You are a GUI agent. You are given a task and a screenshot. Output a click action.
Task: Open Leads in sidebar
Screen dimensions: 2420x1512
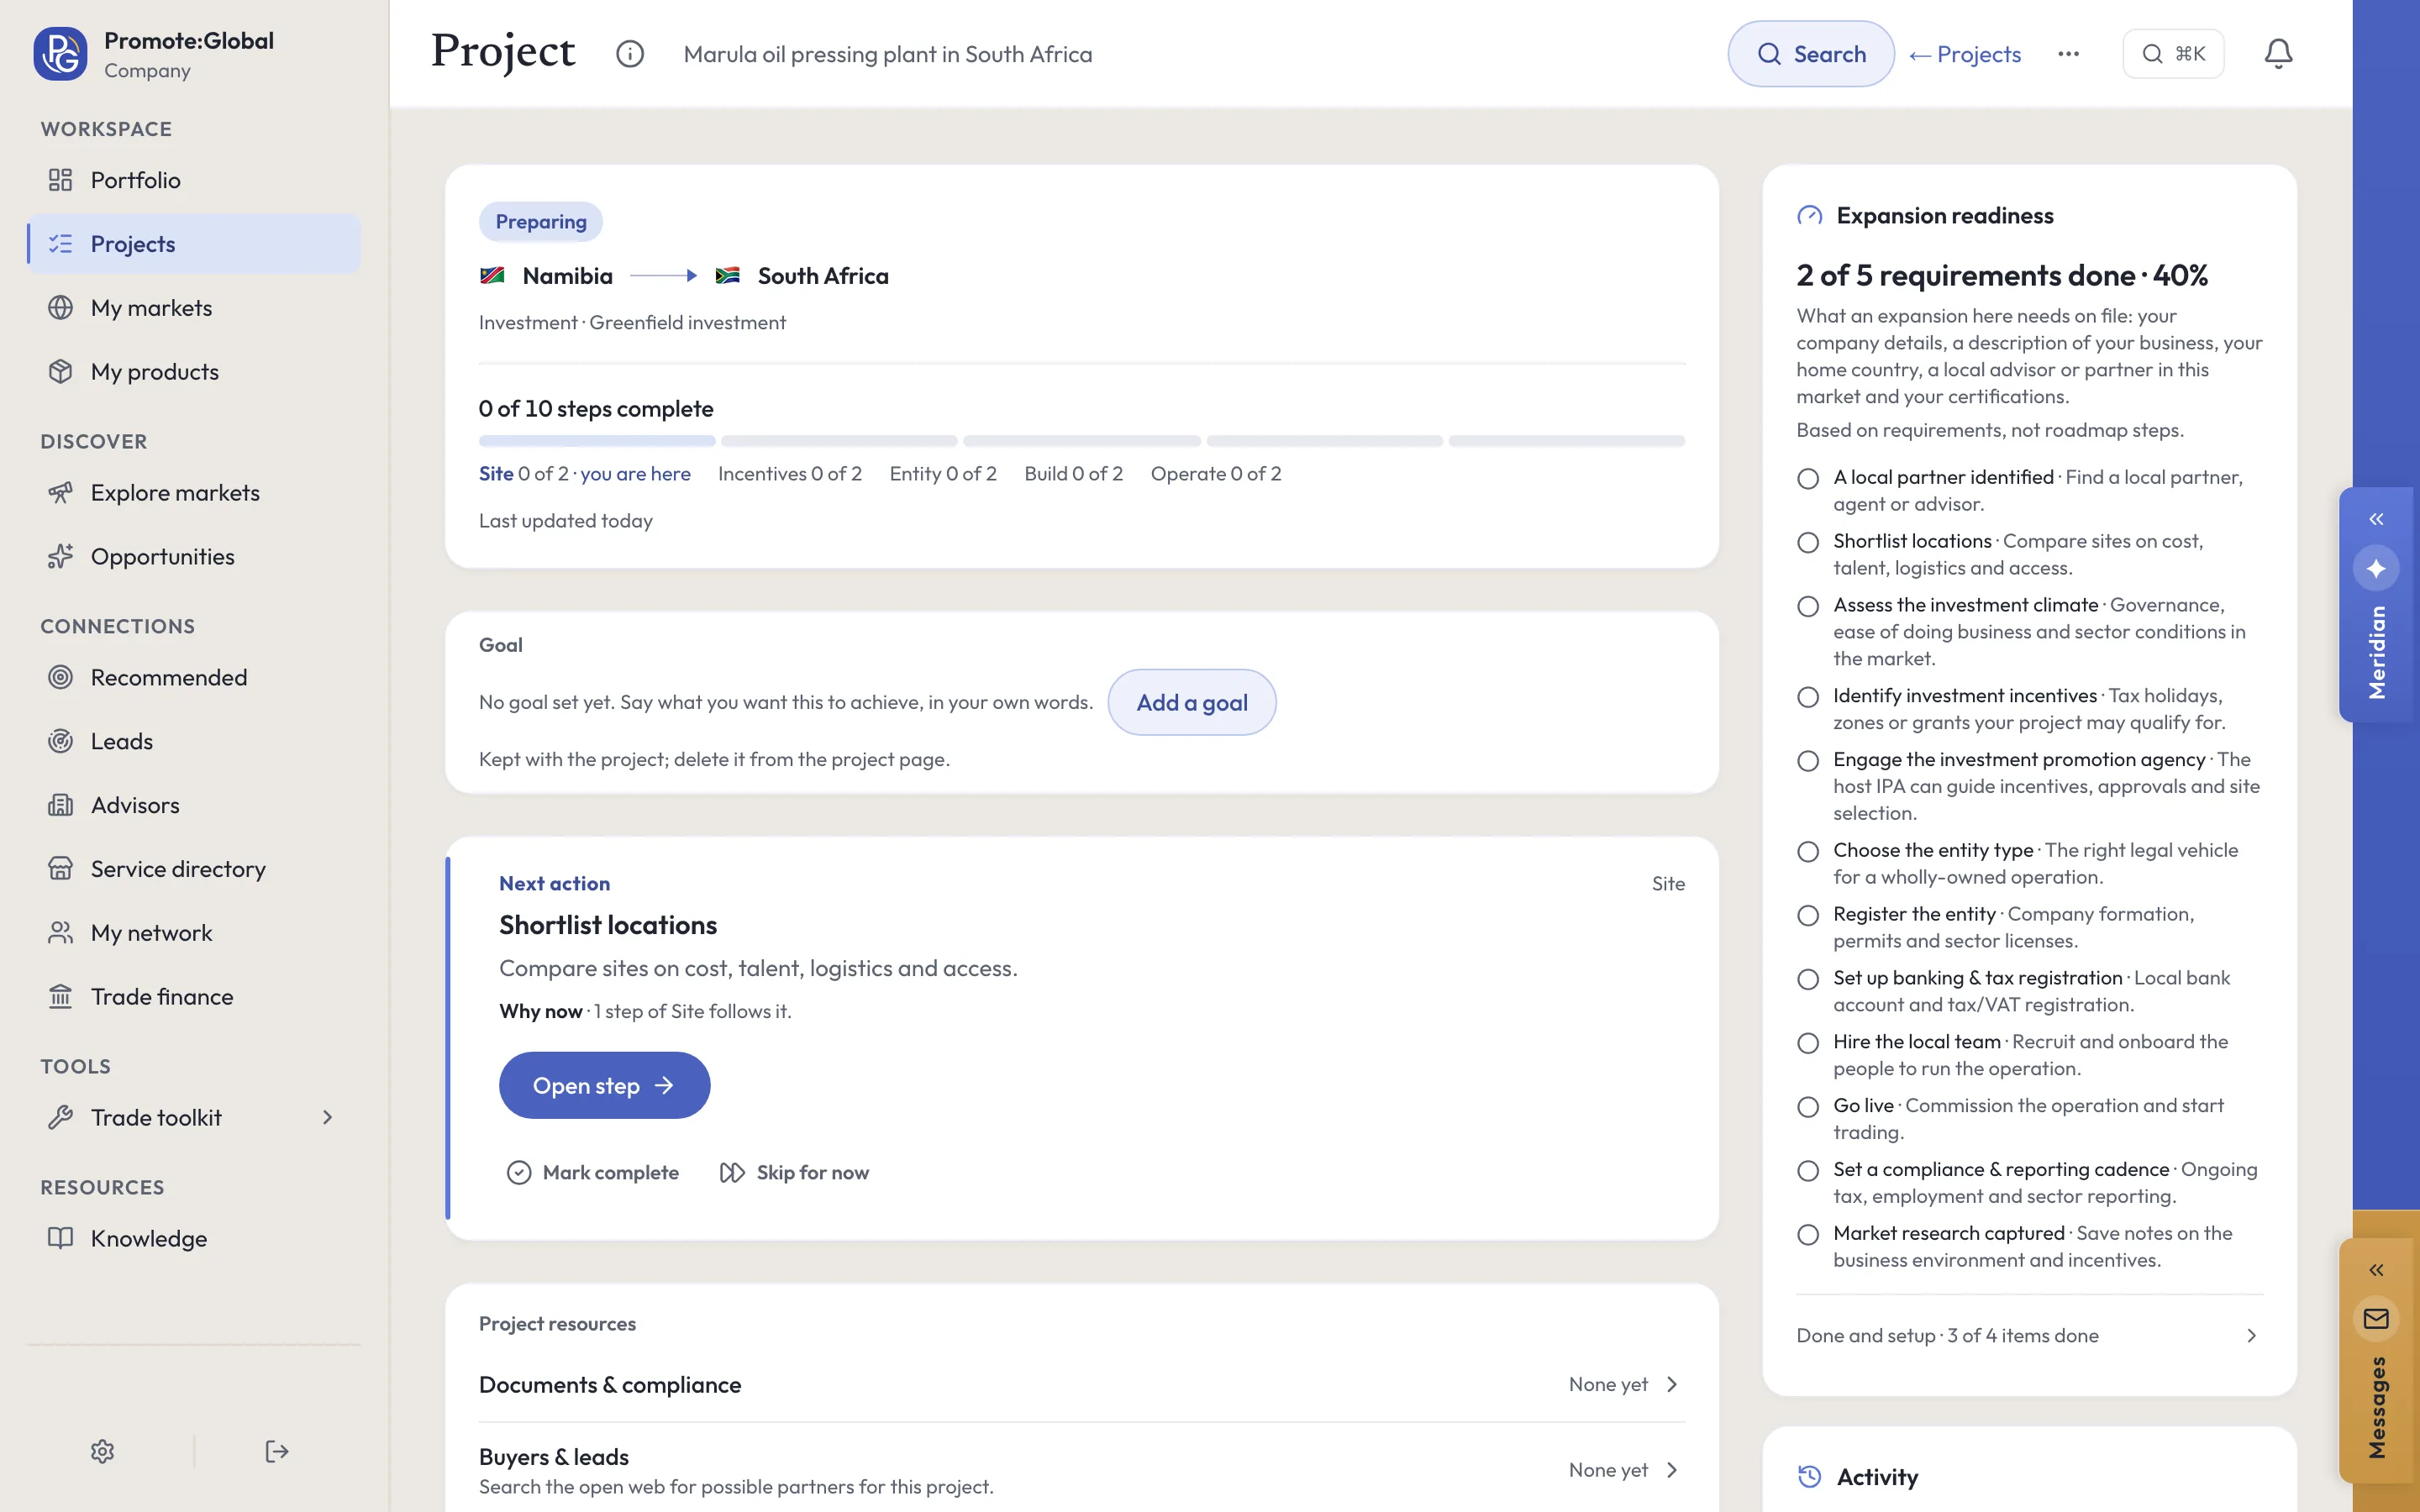coord(194,742)
